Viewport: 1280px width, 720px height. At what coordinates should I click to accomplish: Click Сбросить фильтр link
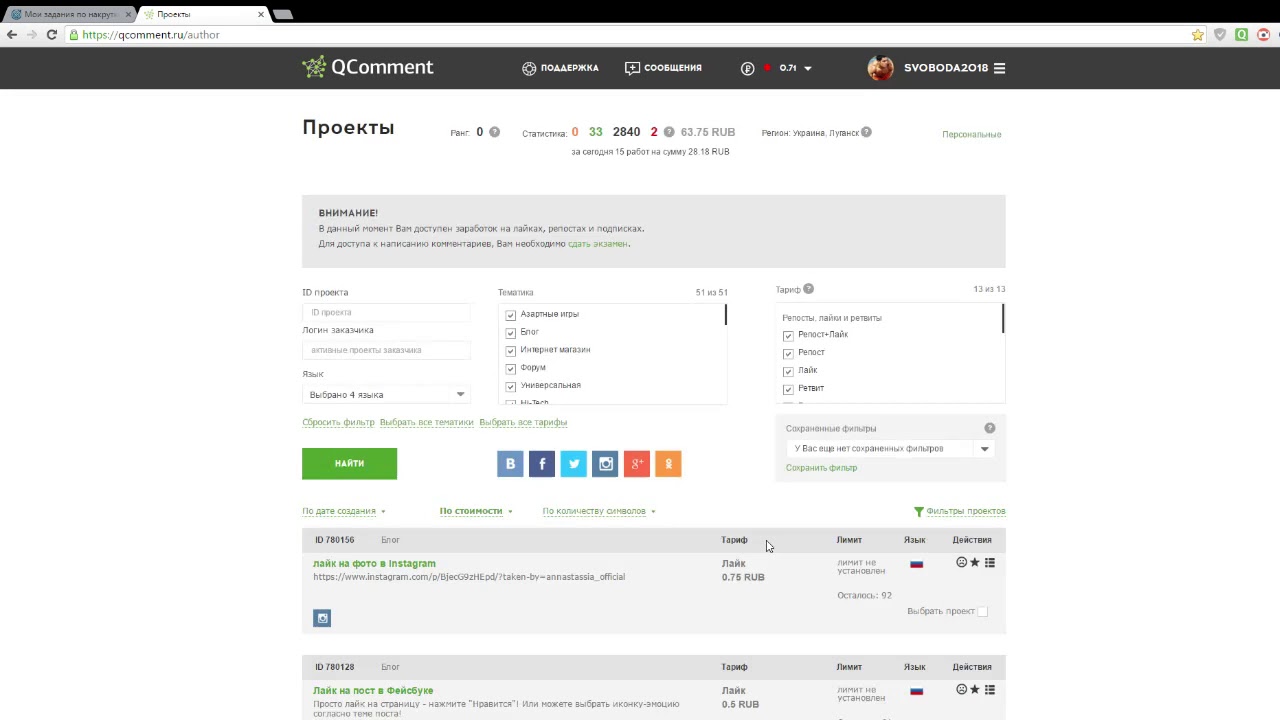pos(338,422)
